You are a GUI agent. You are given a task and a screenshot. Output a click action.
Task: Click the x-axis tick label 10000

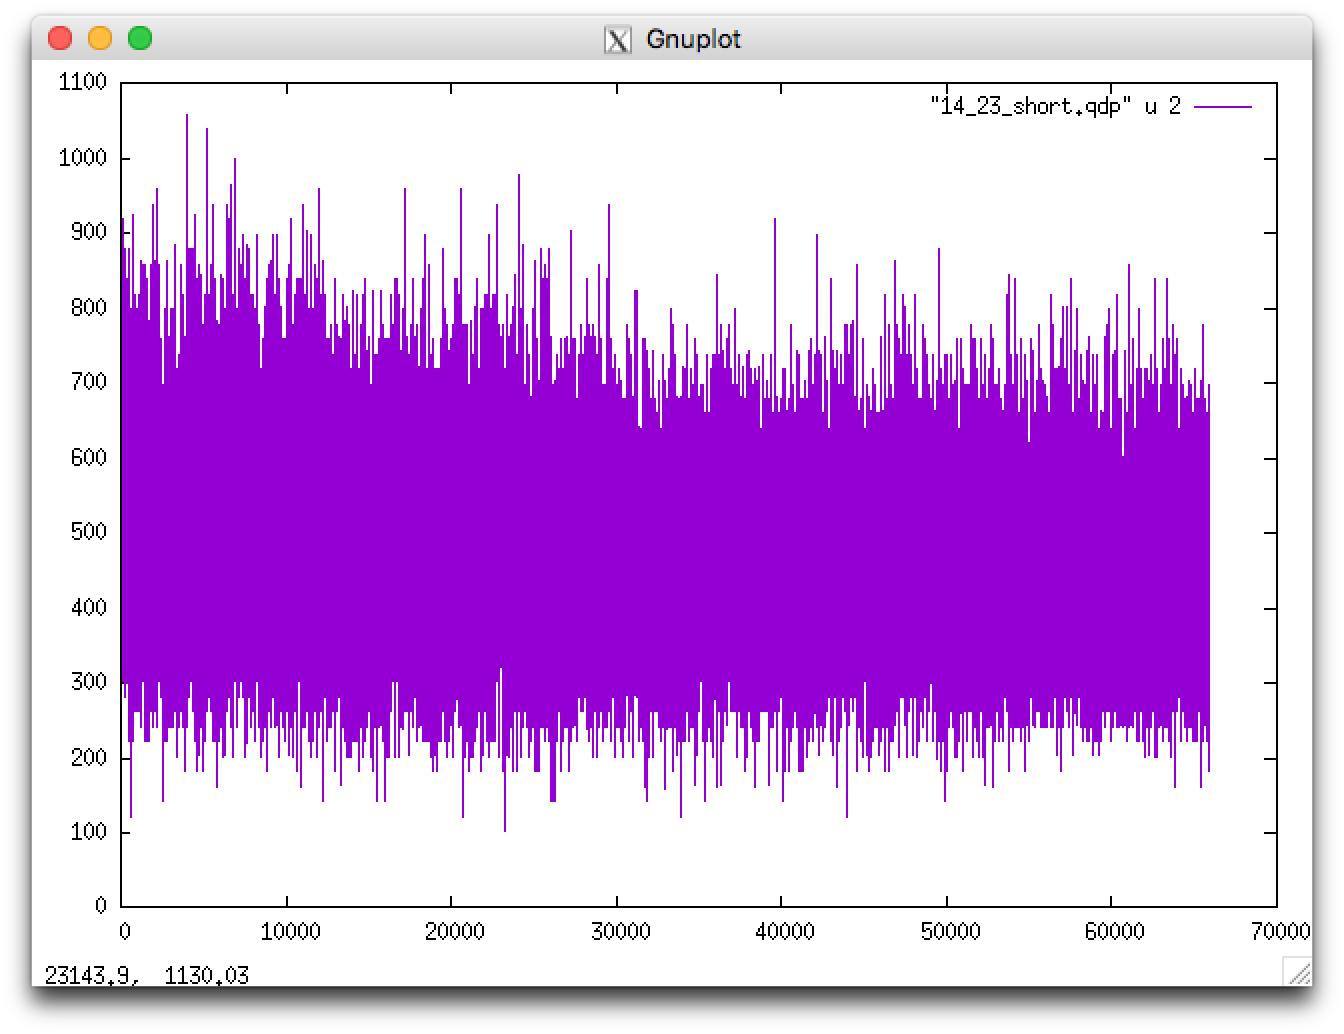click(x=290, y=930)
